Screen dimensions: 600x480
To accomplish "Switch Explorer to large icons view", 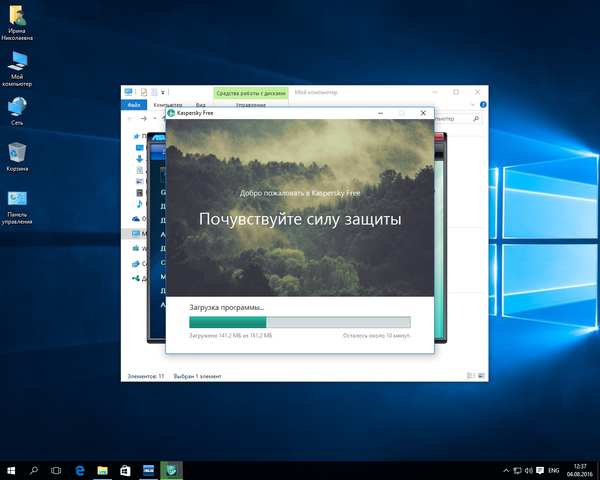I will (x=481, y=376).
